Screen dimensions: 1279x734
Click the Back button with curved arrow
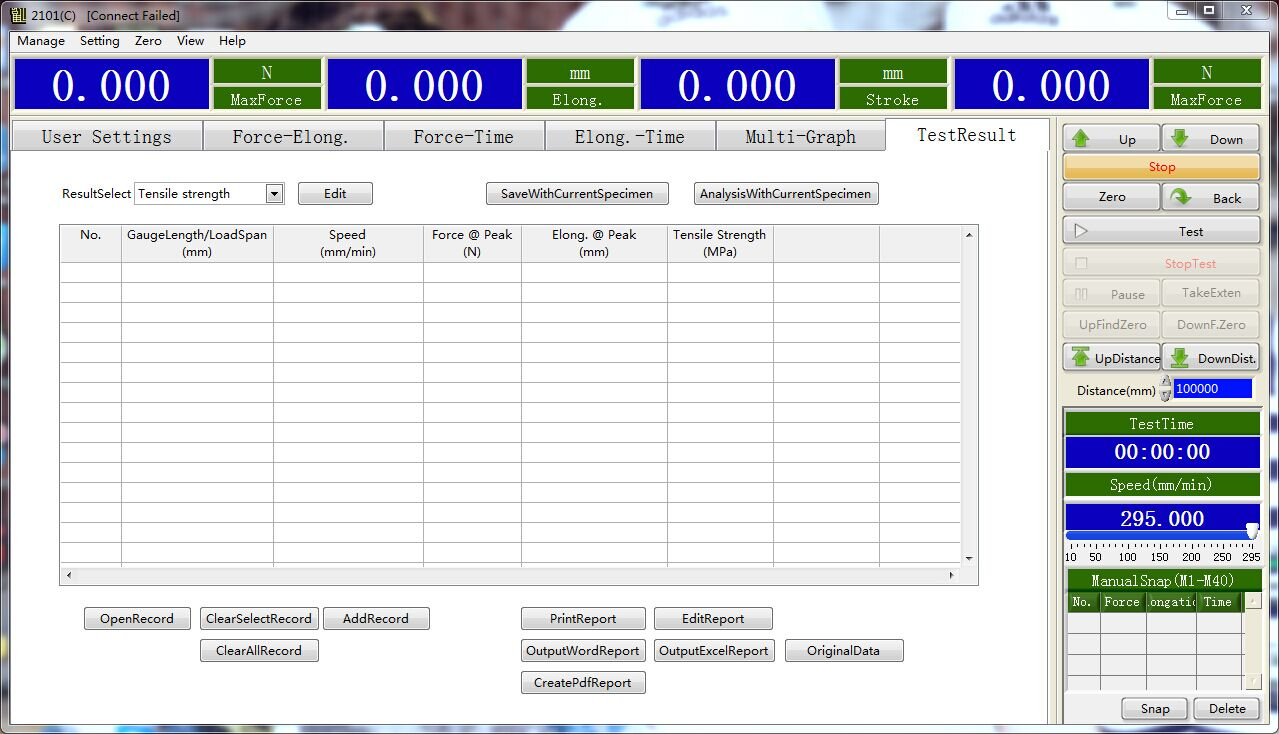1210,198
